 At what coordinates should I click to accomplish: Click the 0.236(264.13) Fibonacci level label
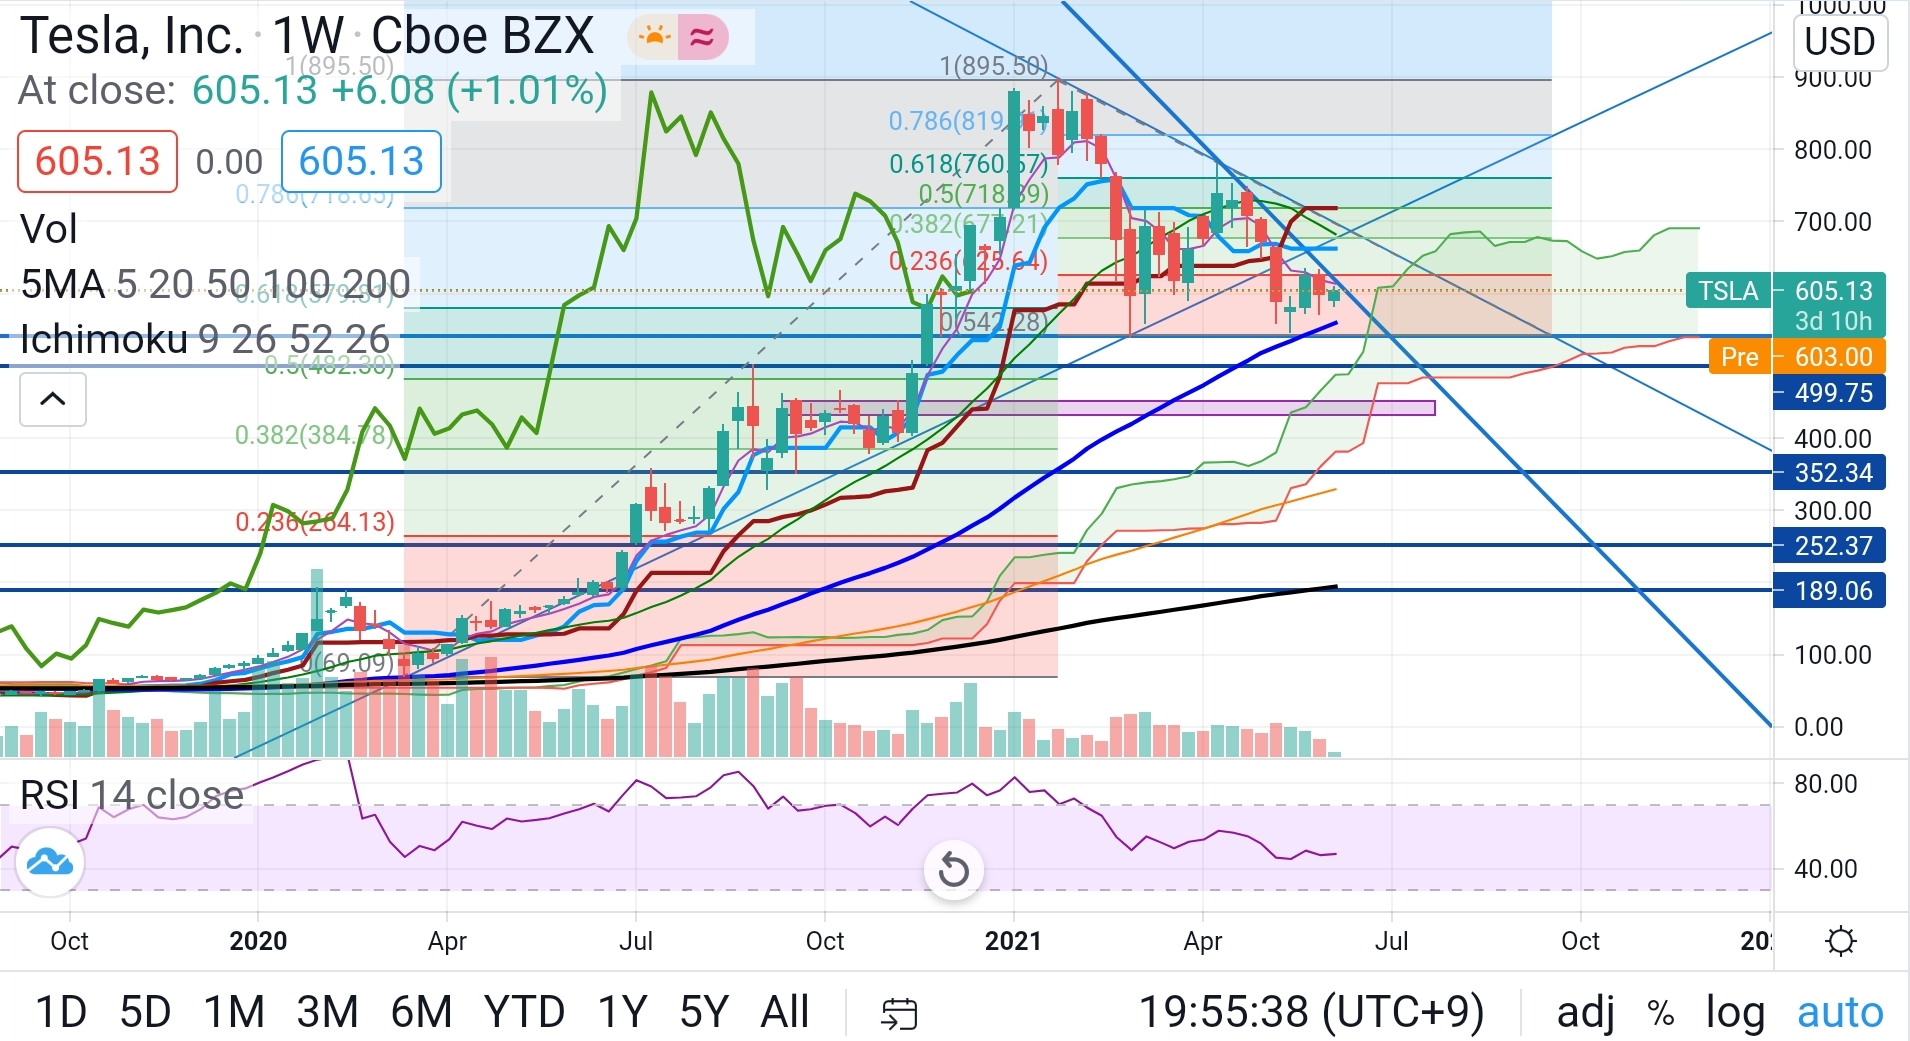point(315,522)
